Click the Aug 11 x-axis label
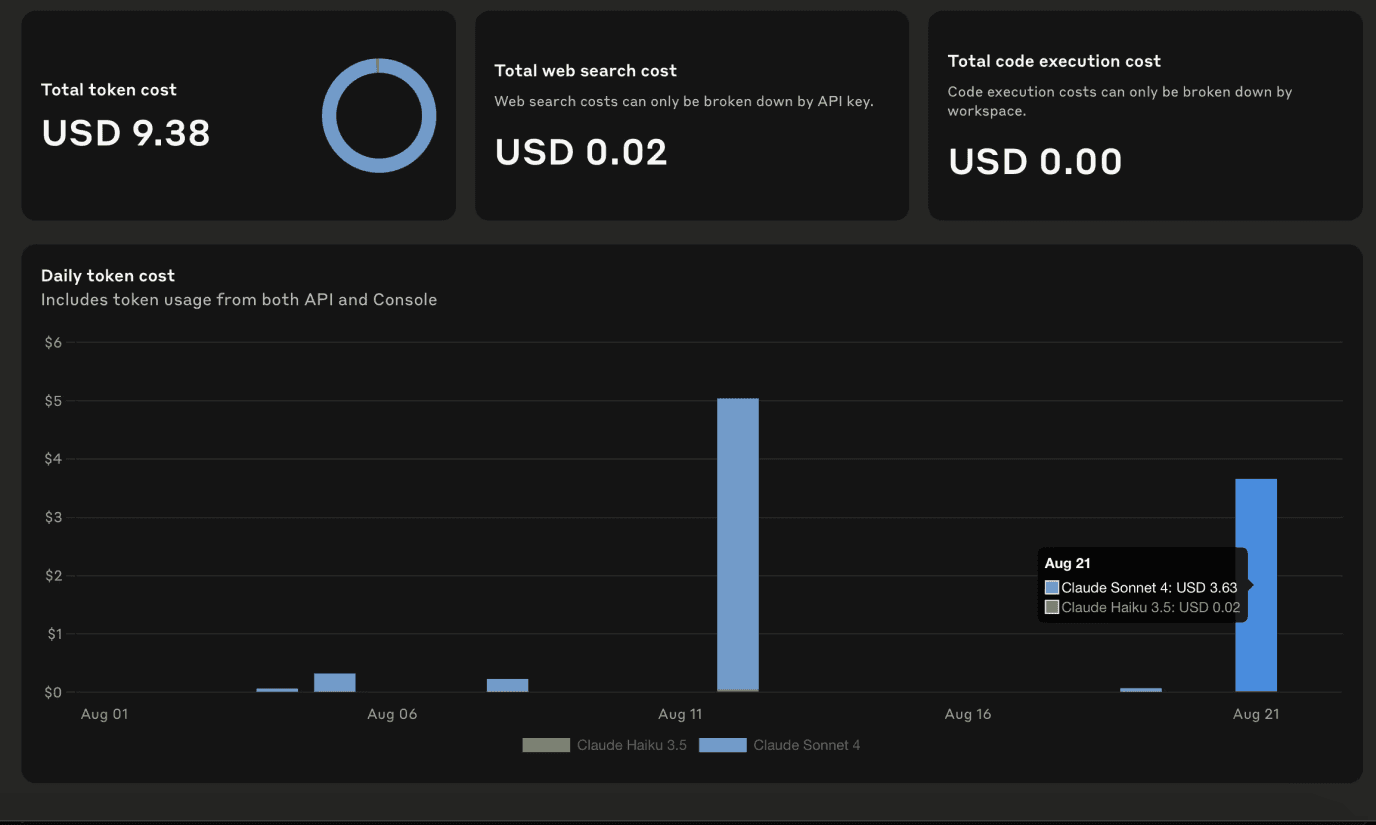This screenshot has height=825, width=1376. (679, 714)
